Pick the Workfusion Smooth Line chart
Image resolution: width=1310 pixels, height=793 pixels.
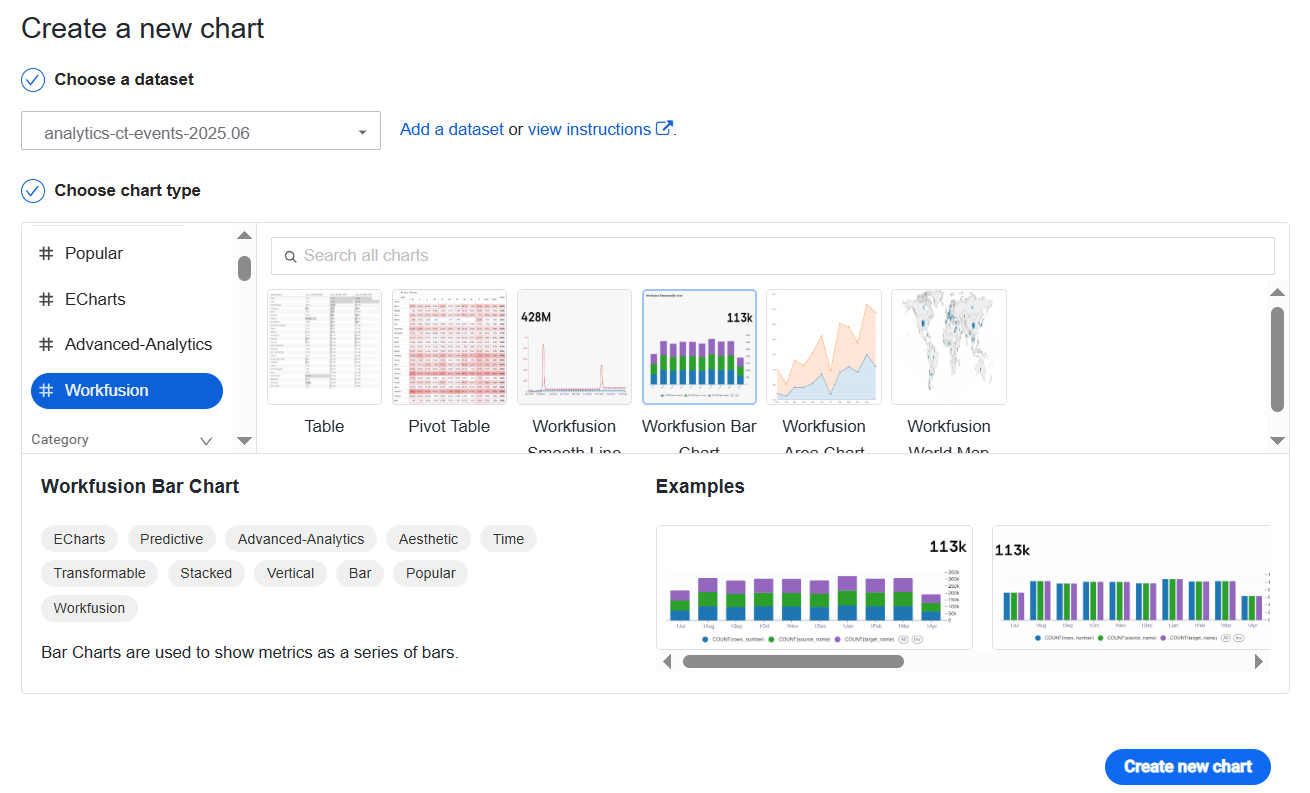coord(574,347)
